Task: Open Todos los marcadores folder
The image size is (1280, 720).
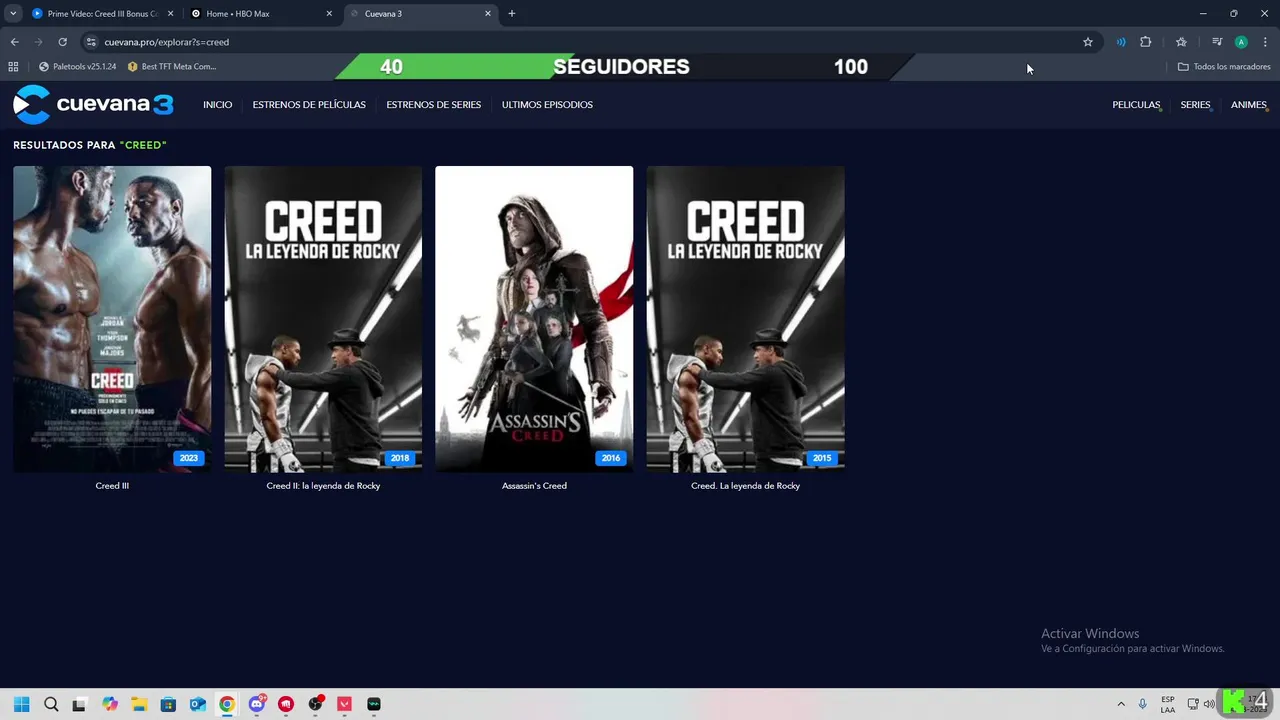Action: click(x=1224, y=67)
